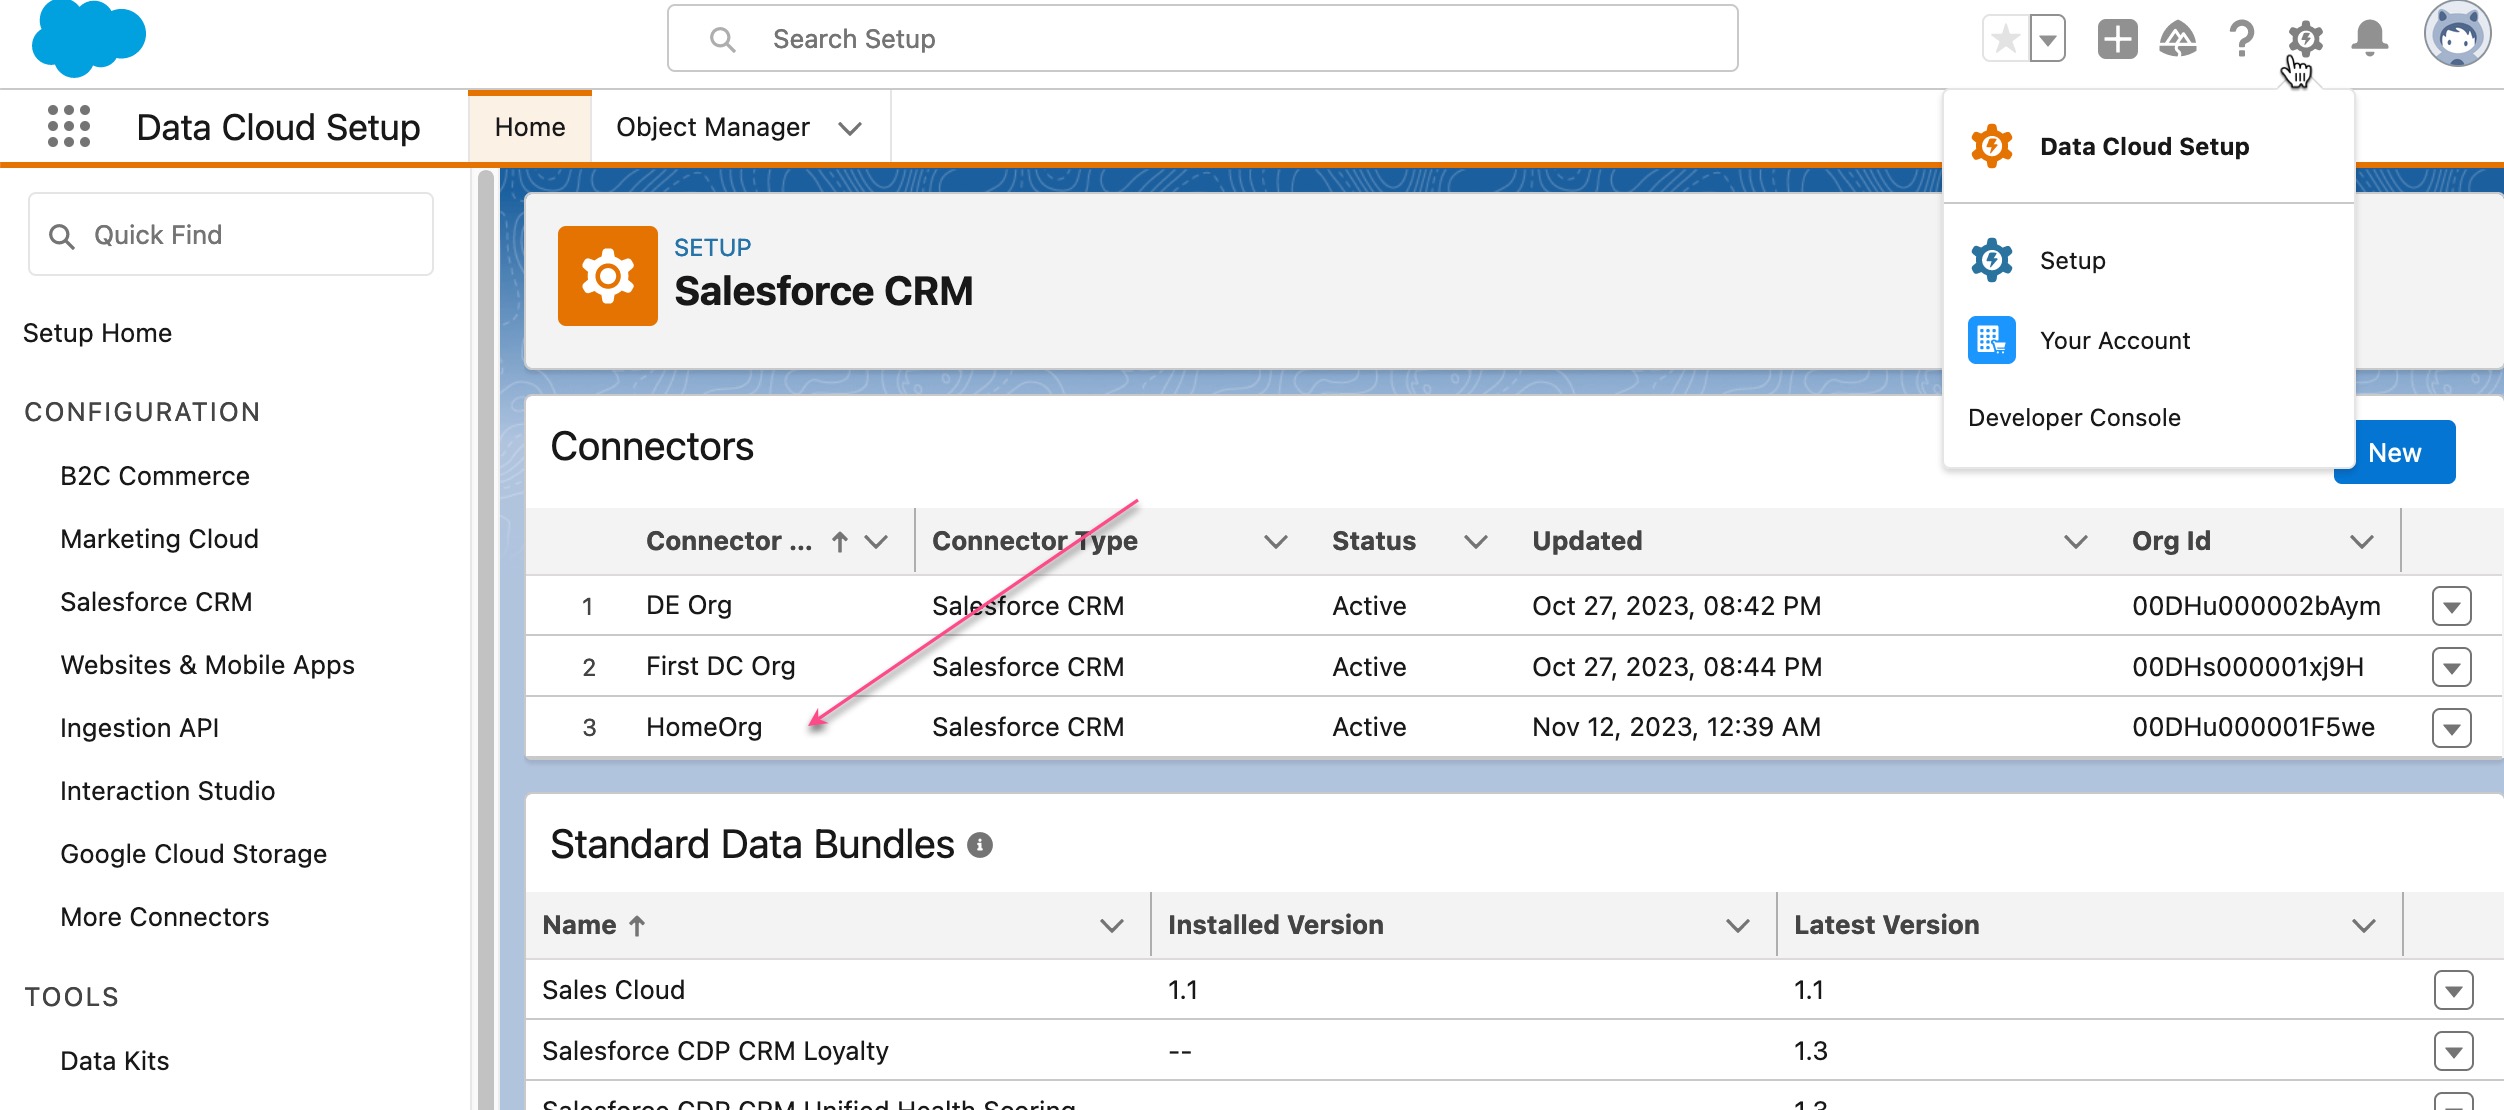Click the New connector button
Image resolution: width=2504 pixels, height=1110 pixels.
coord(2394,452)
